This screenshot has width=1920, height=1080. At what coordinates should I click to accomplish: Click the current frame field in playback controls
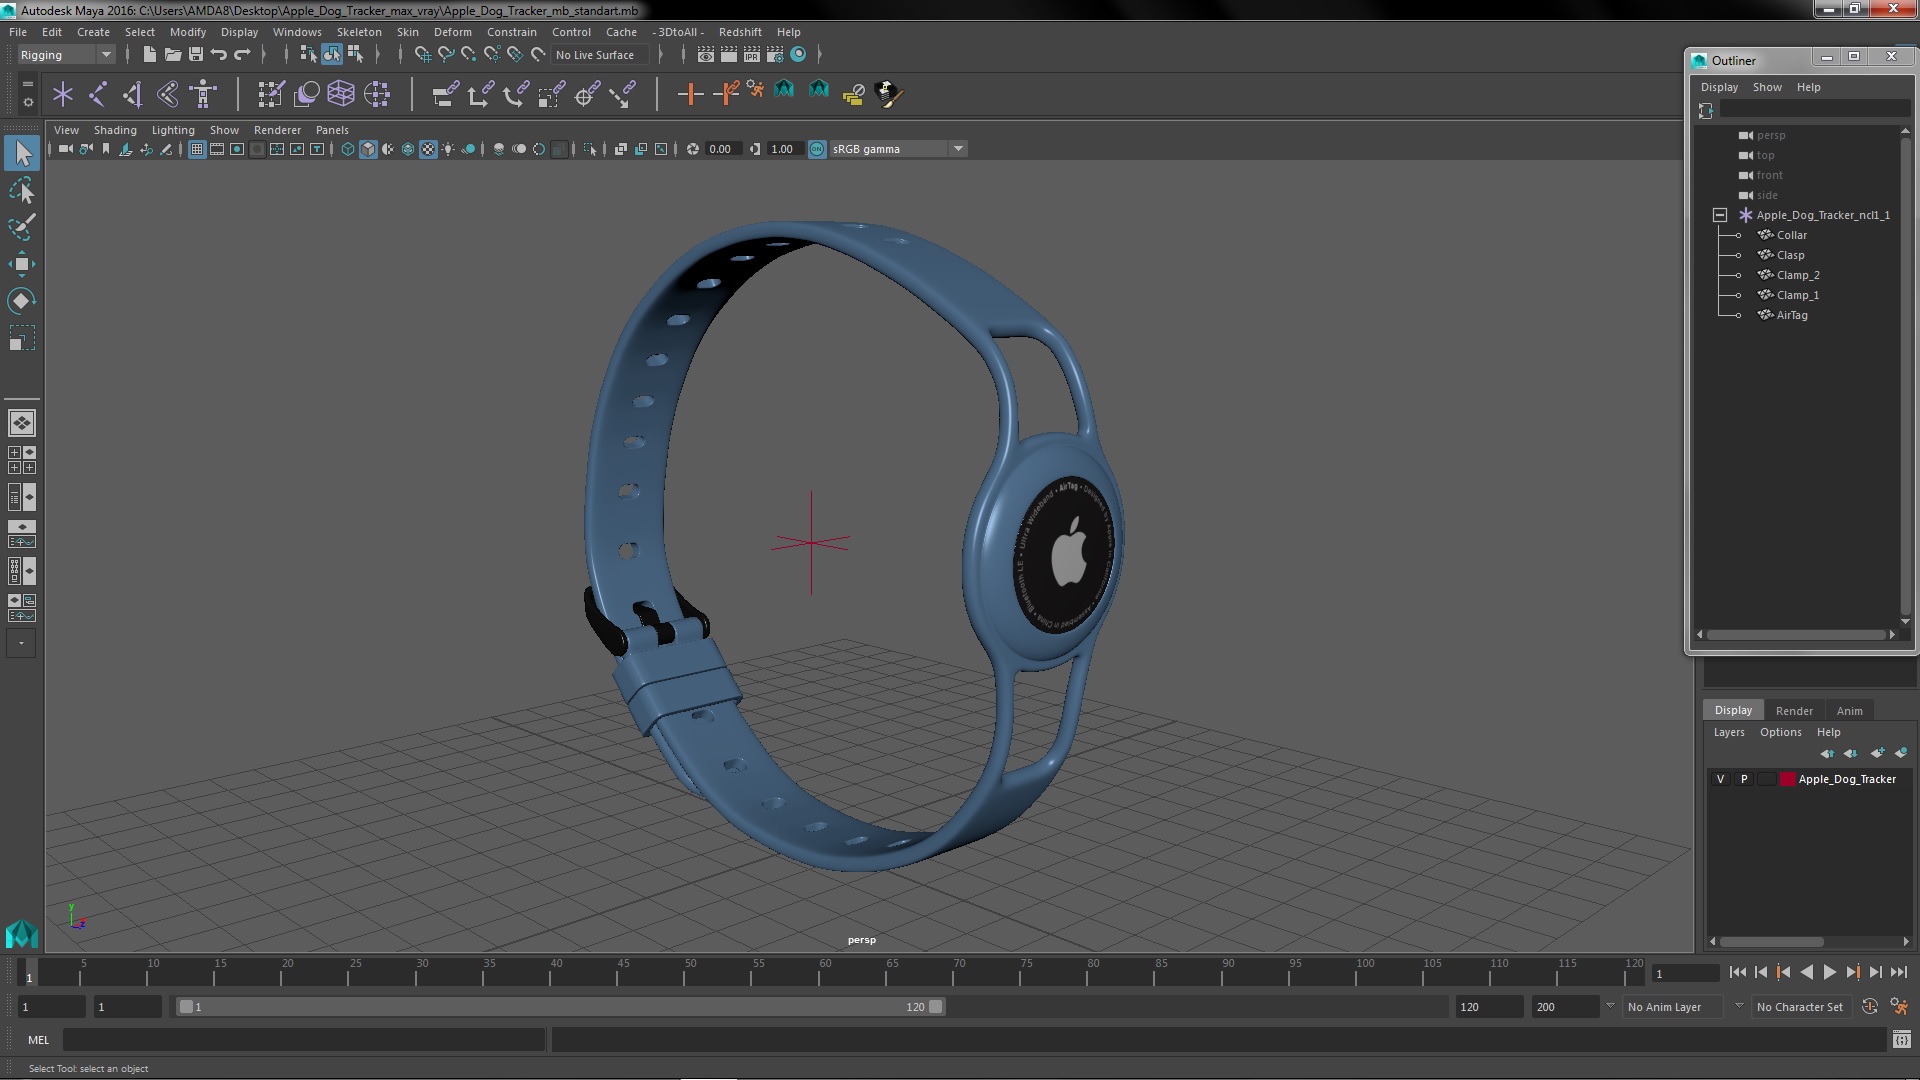(1685, 973)
